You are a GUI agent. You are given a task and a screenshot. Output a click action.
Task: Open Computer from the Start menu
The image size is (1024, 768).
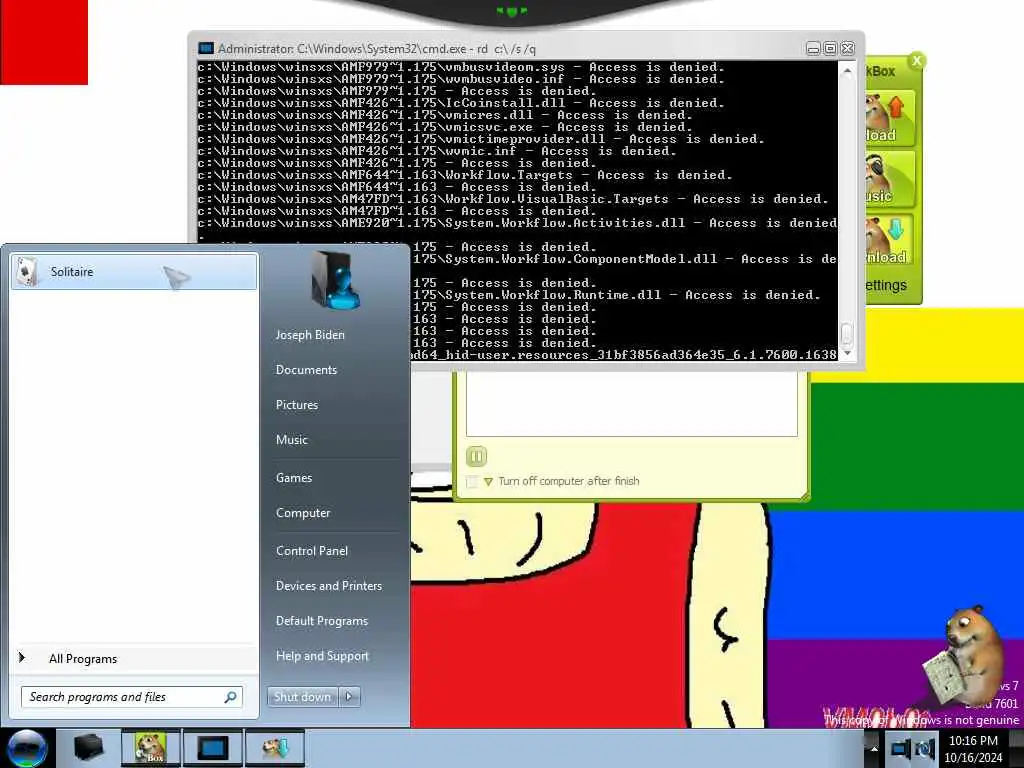pos(303,513)
